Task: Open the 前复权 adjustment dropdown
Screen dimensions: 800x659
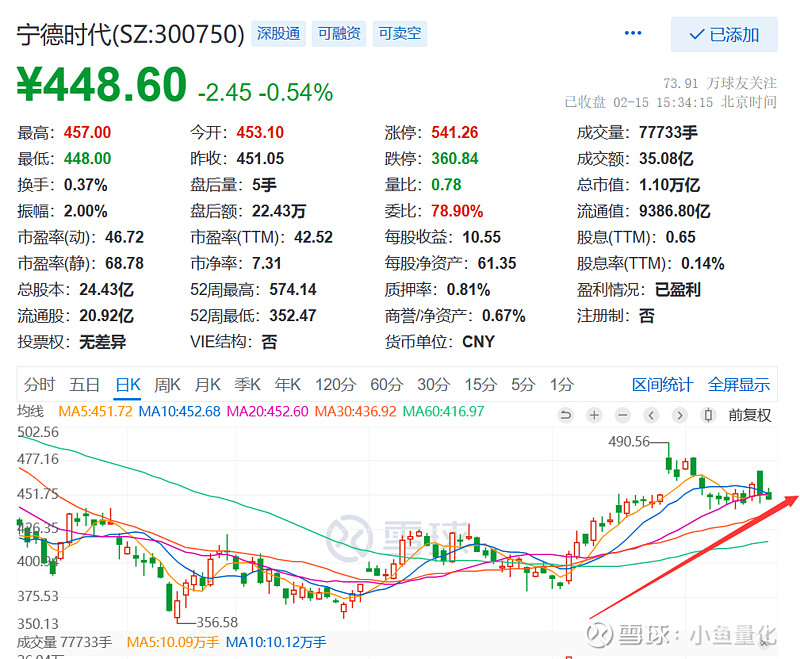Action: (x=749, y=415)
